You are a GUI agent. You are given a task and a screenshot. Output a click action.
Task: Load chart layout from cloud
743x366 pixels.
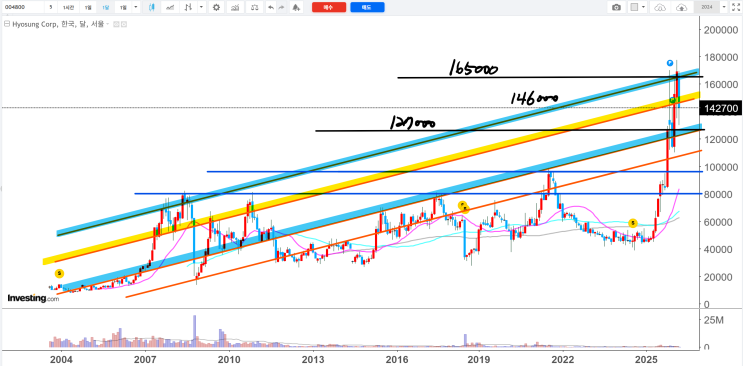pyautogui.click(x=660, y=7)
